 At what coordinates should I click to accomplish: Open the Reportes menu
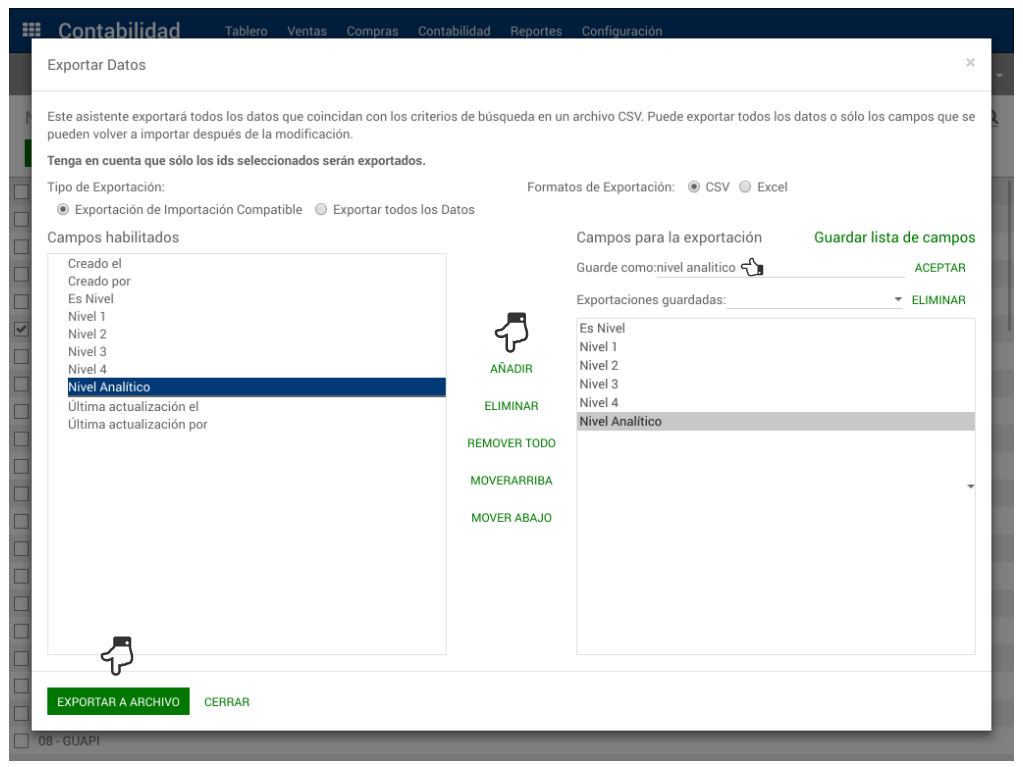(x=535, y=31)
